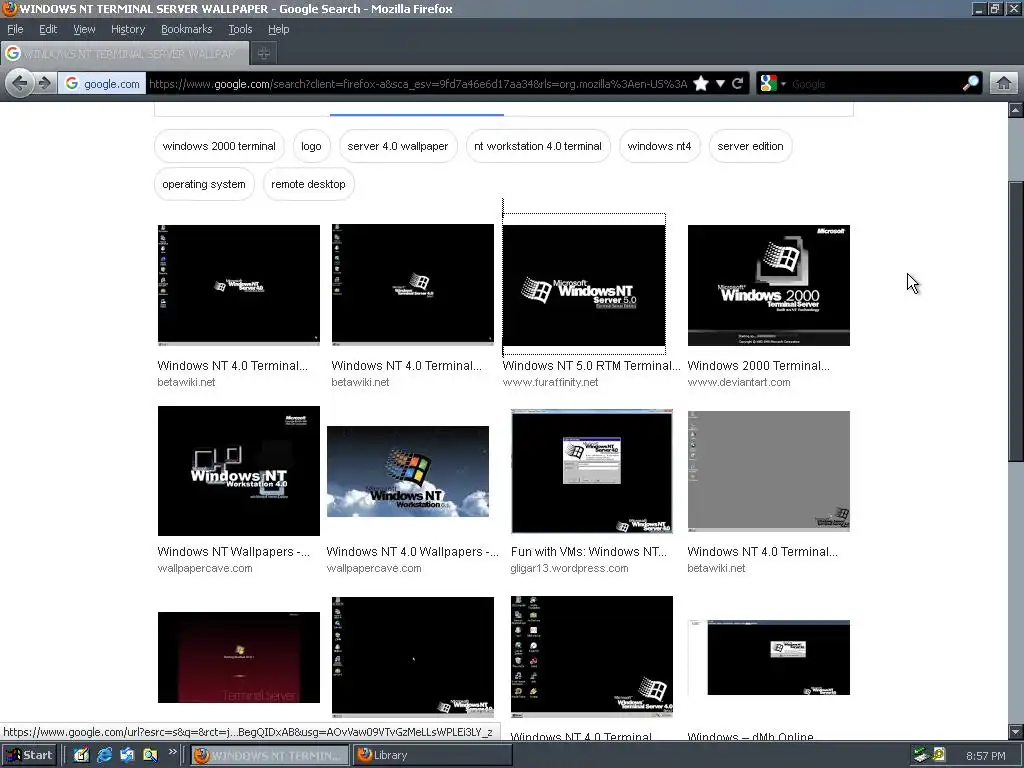Open a new tab with plus button
The image size is (1024, 768).
(x=264, y=54)
